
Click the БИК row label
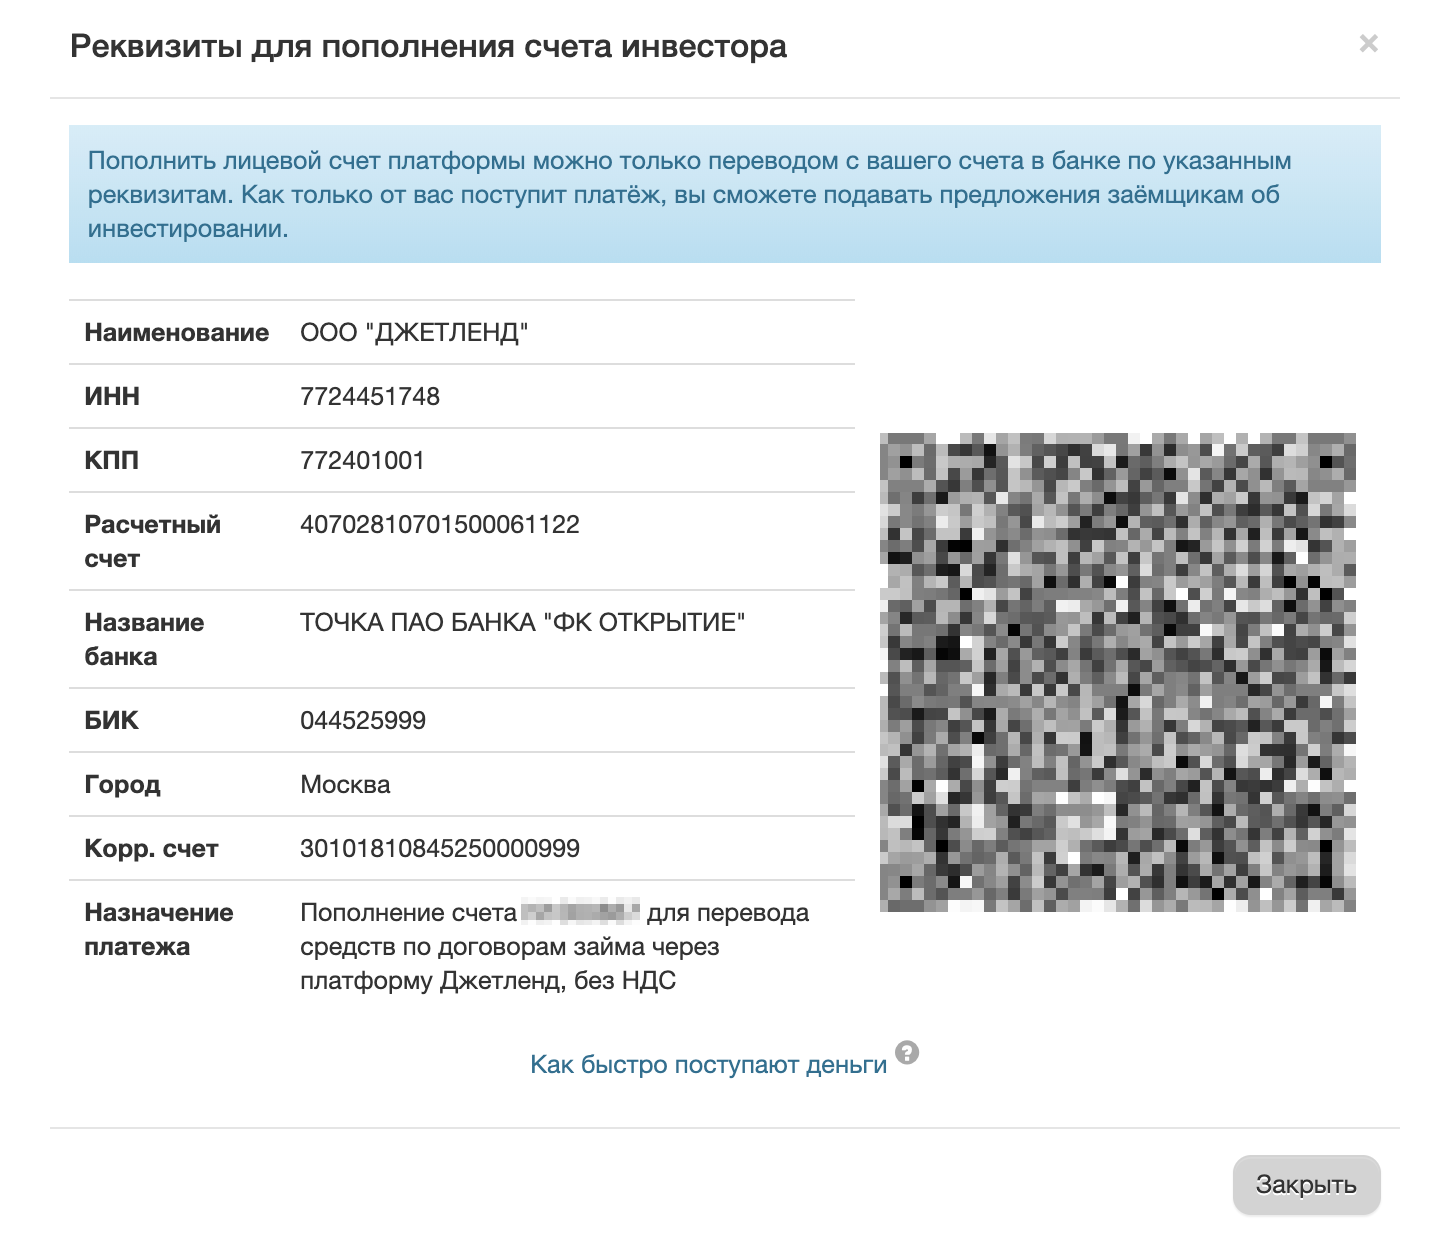point(111,720)
